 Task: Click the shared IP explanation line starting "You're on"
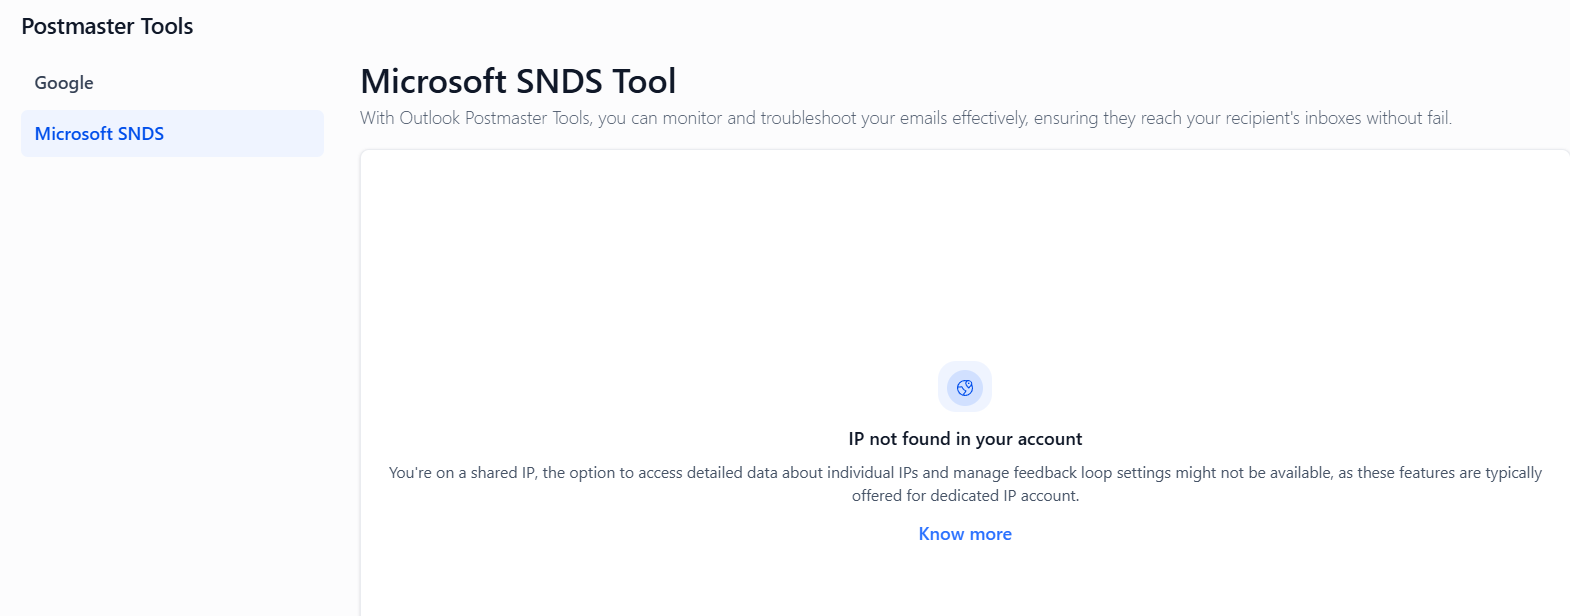point(965,473)
